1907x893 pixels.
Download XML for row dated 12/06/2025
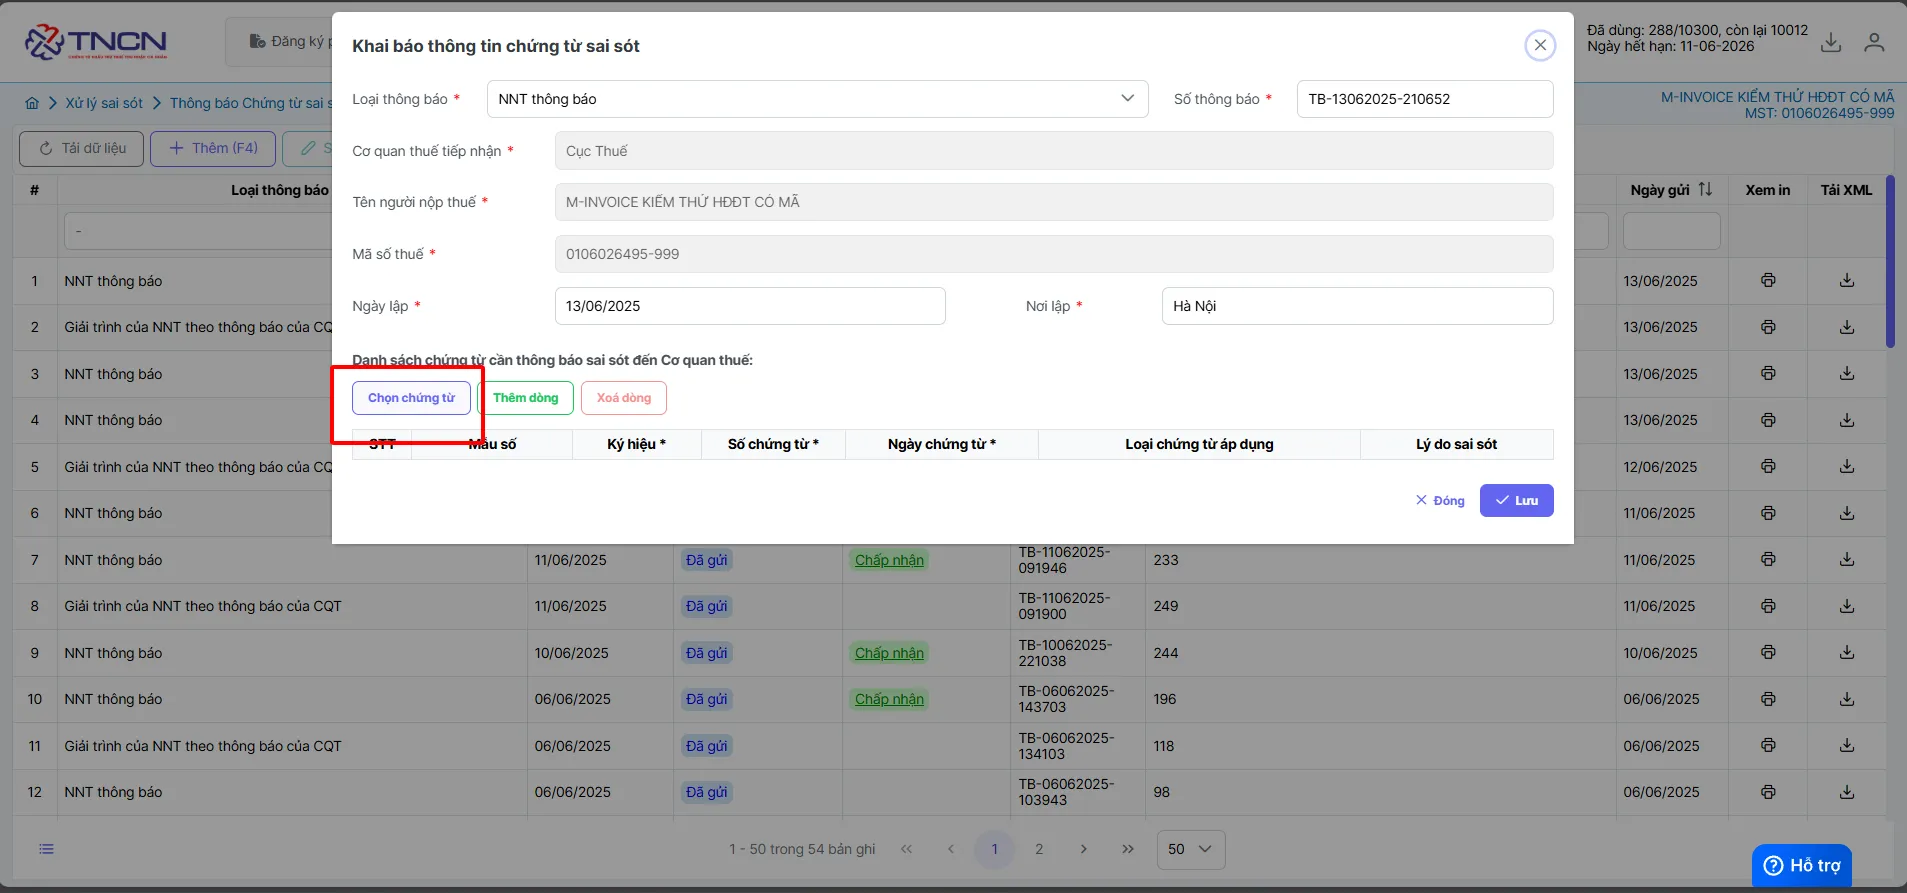coord(1847,467)
